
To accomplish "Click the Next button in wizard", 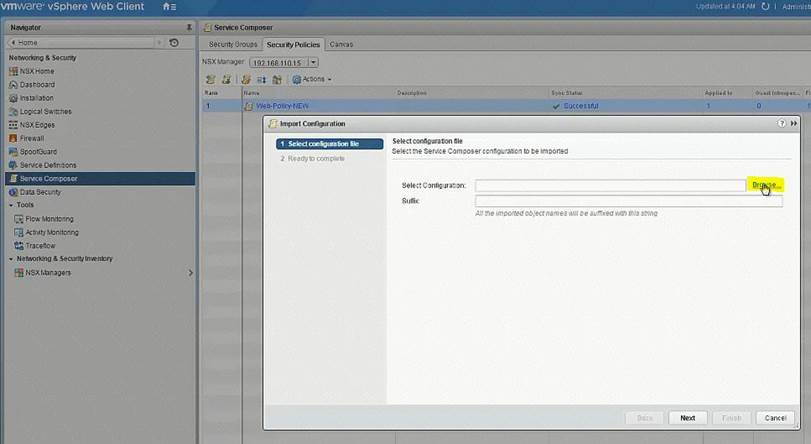I will [x=687, y=417].
